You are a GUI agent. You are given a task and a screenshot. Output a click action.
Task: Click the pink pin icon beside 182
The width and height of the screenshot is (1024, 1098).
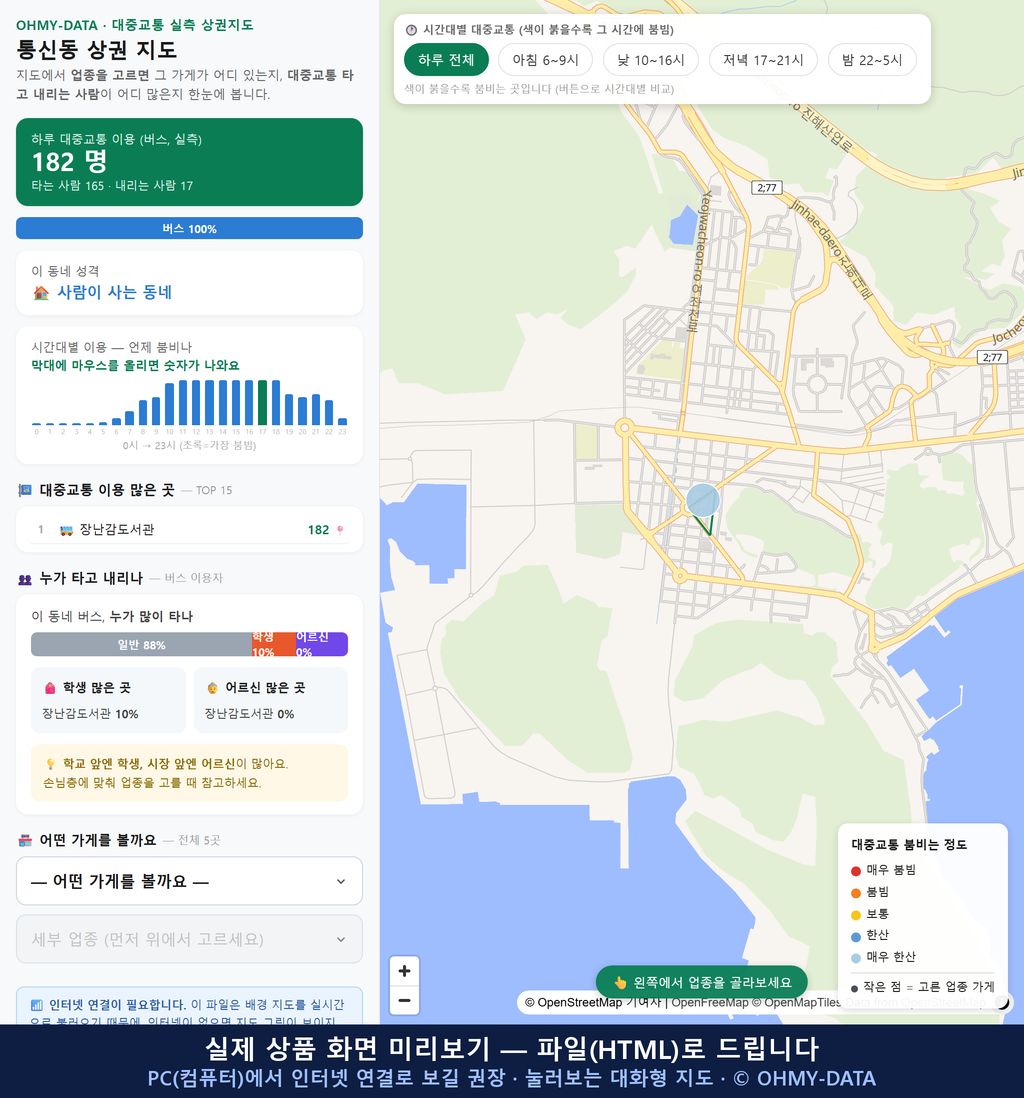coord(340,530)
